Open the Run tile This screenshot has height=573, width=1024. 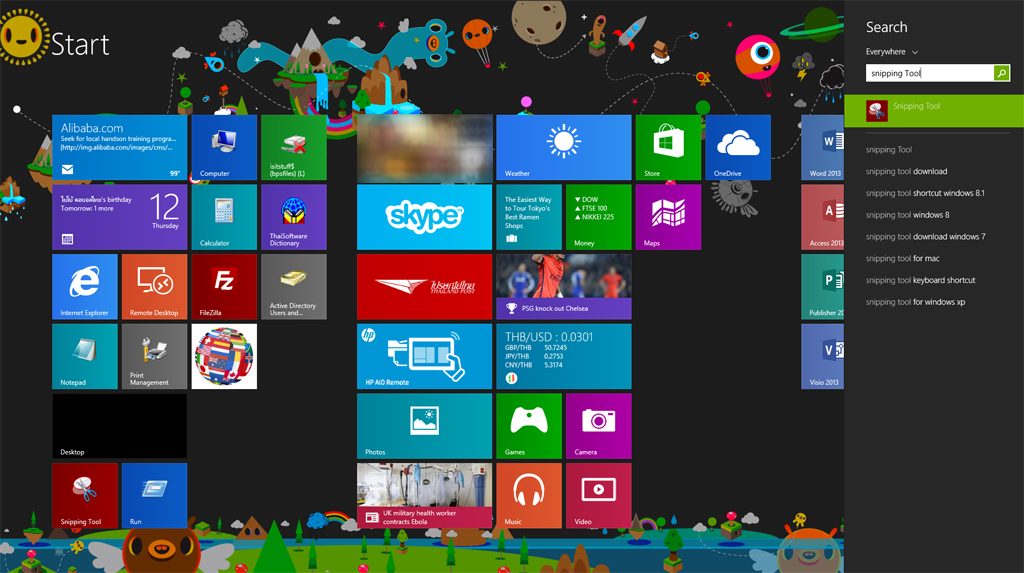click(x=154, y=496)
